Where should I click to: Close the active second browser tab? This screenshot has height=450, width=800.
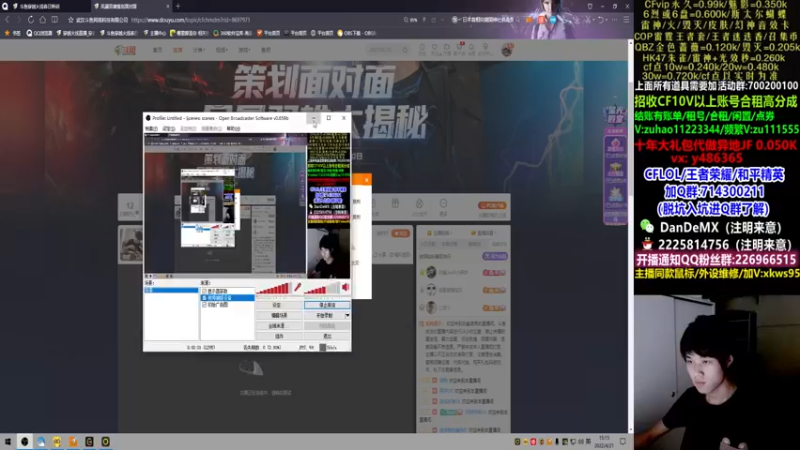point(167,6)
